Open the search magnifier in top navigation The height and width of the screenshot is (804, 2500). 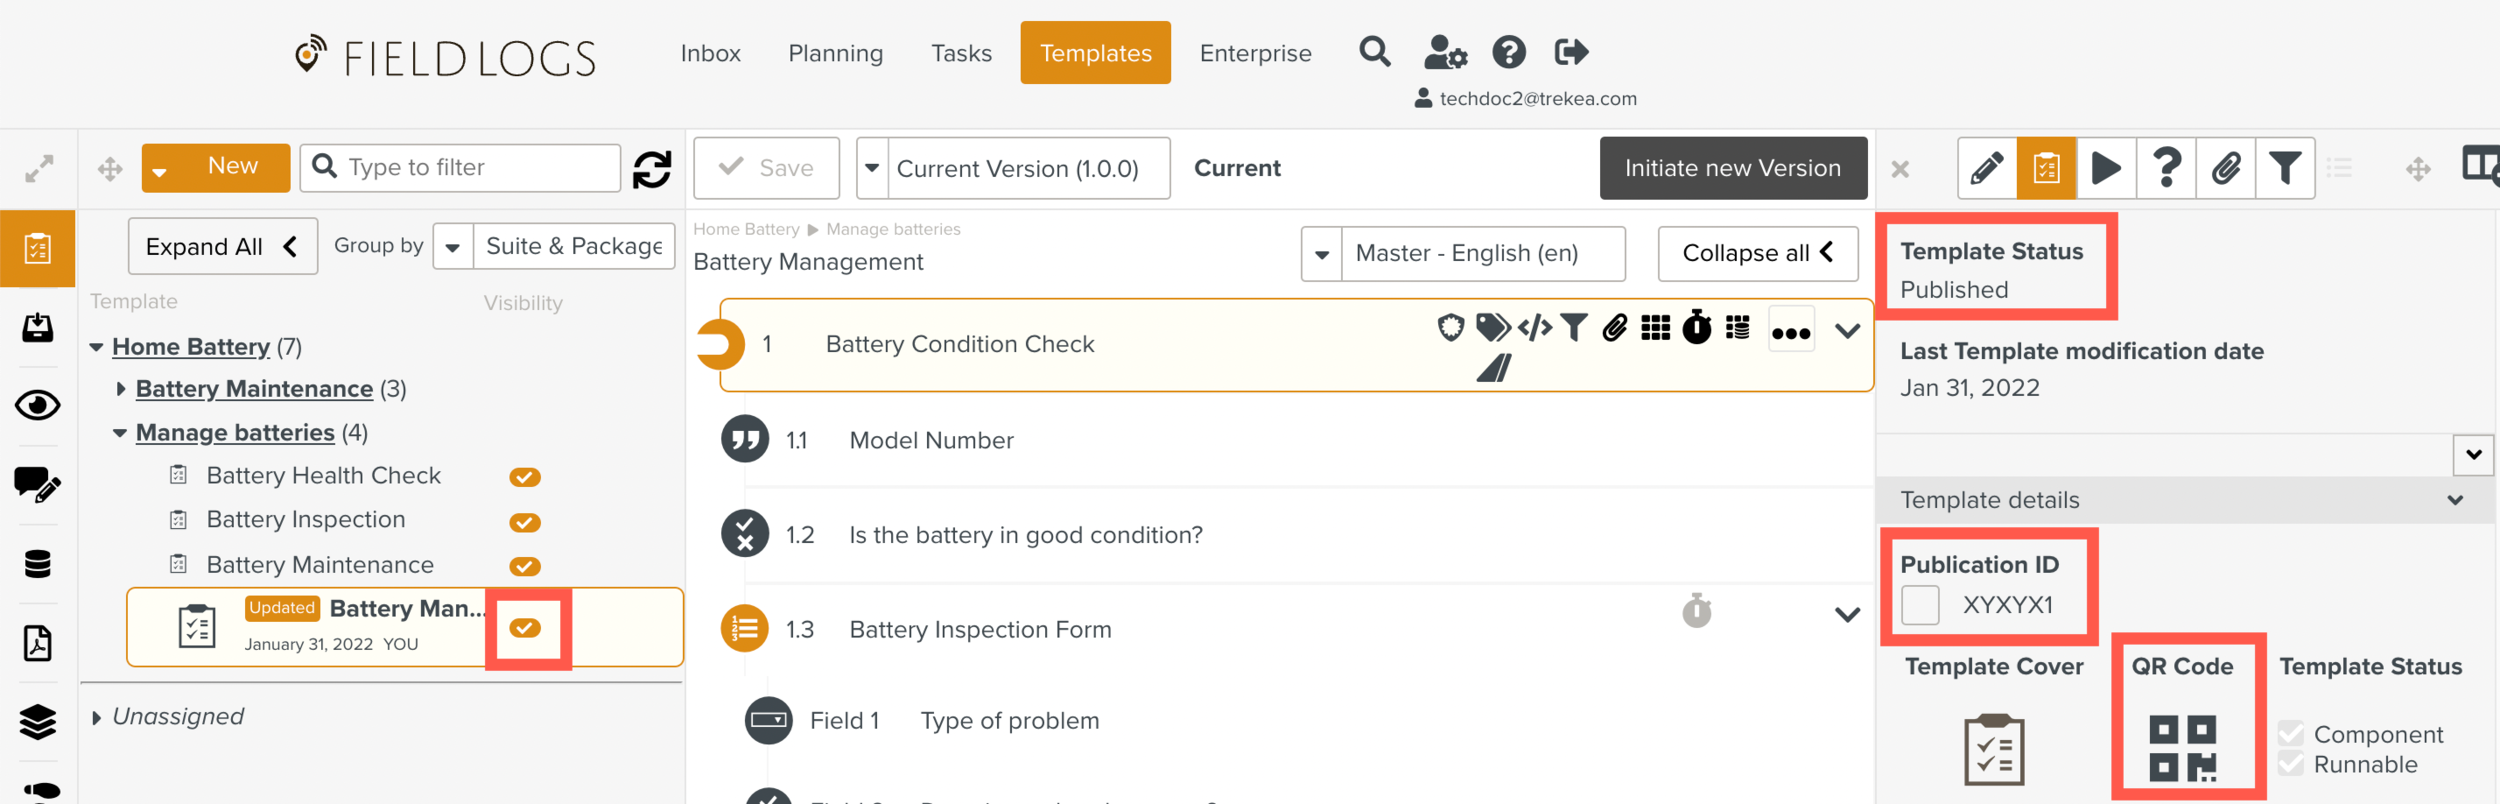click(1375, 52)
